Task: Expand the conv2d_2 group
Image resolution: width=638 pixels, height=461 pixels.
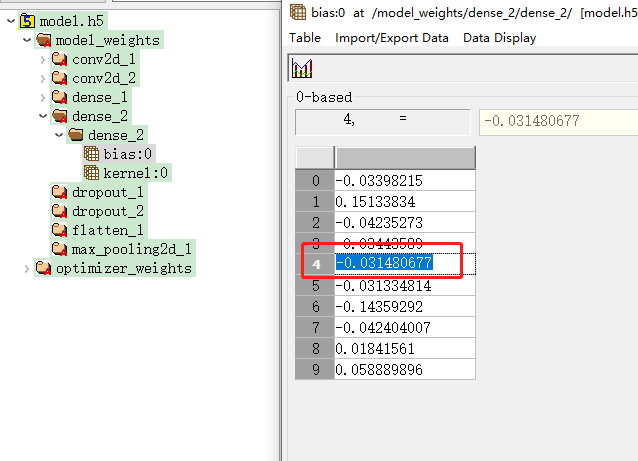Action: point(43,78)
